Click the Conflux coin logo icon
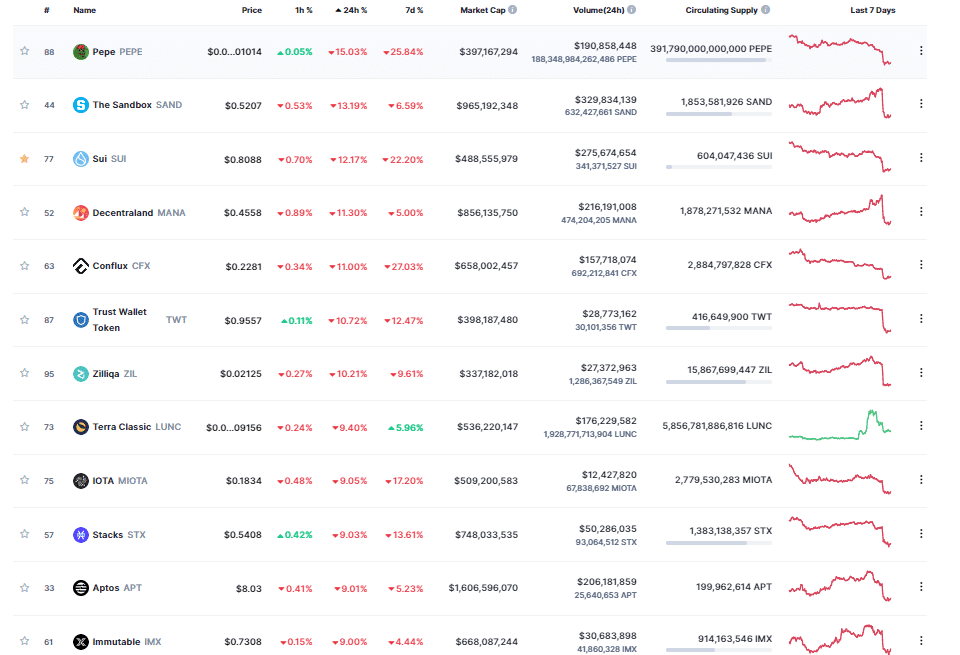The height and width of the screenshot is (655, 960). [x=81, y=266]
